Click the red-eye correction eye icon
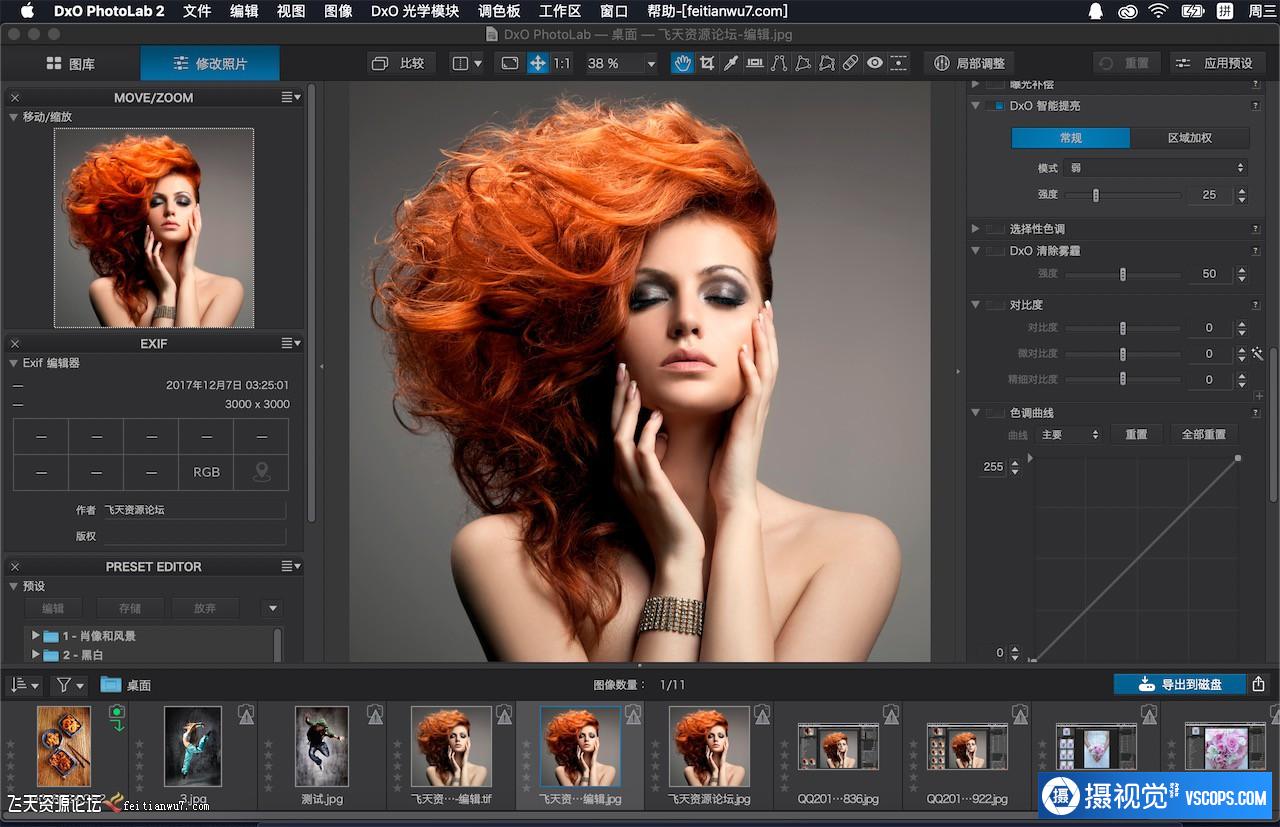 tap(875, 63)
